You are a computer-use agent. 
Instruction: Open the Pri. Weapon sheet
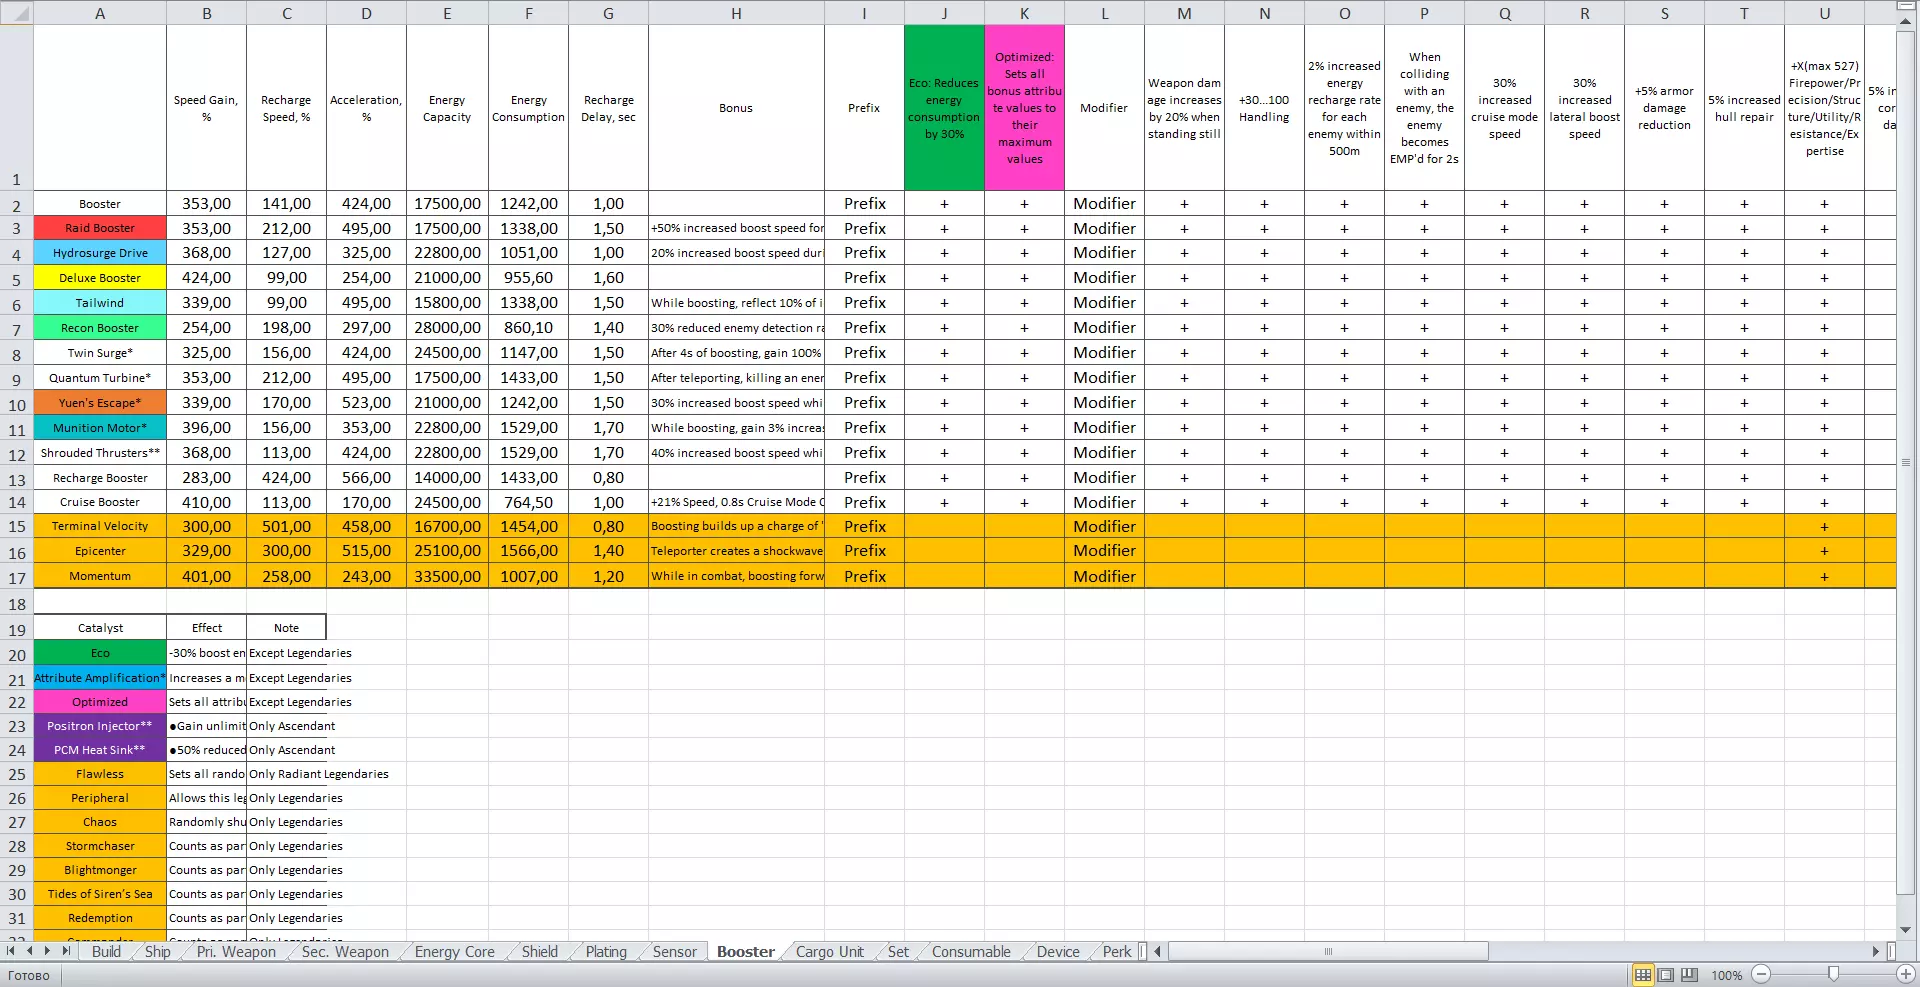click(236, 952)
